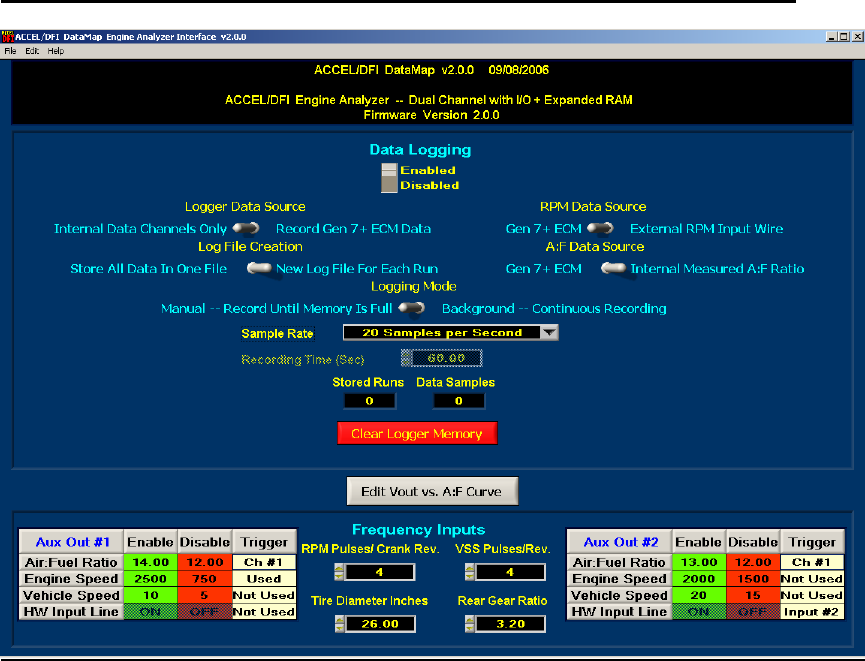Viewport: 865px width, 661px height.
Task: Click Aux Out #1 Vehicle Speed Disable 5
Action: pos(205,595)
